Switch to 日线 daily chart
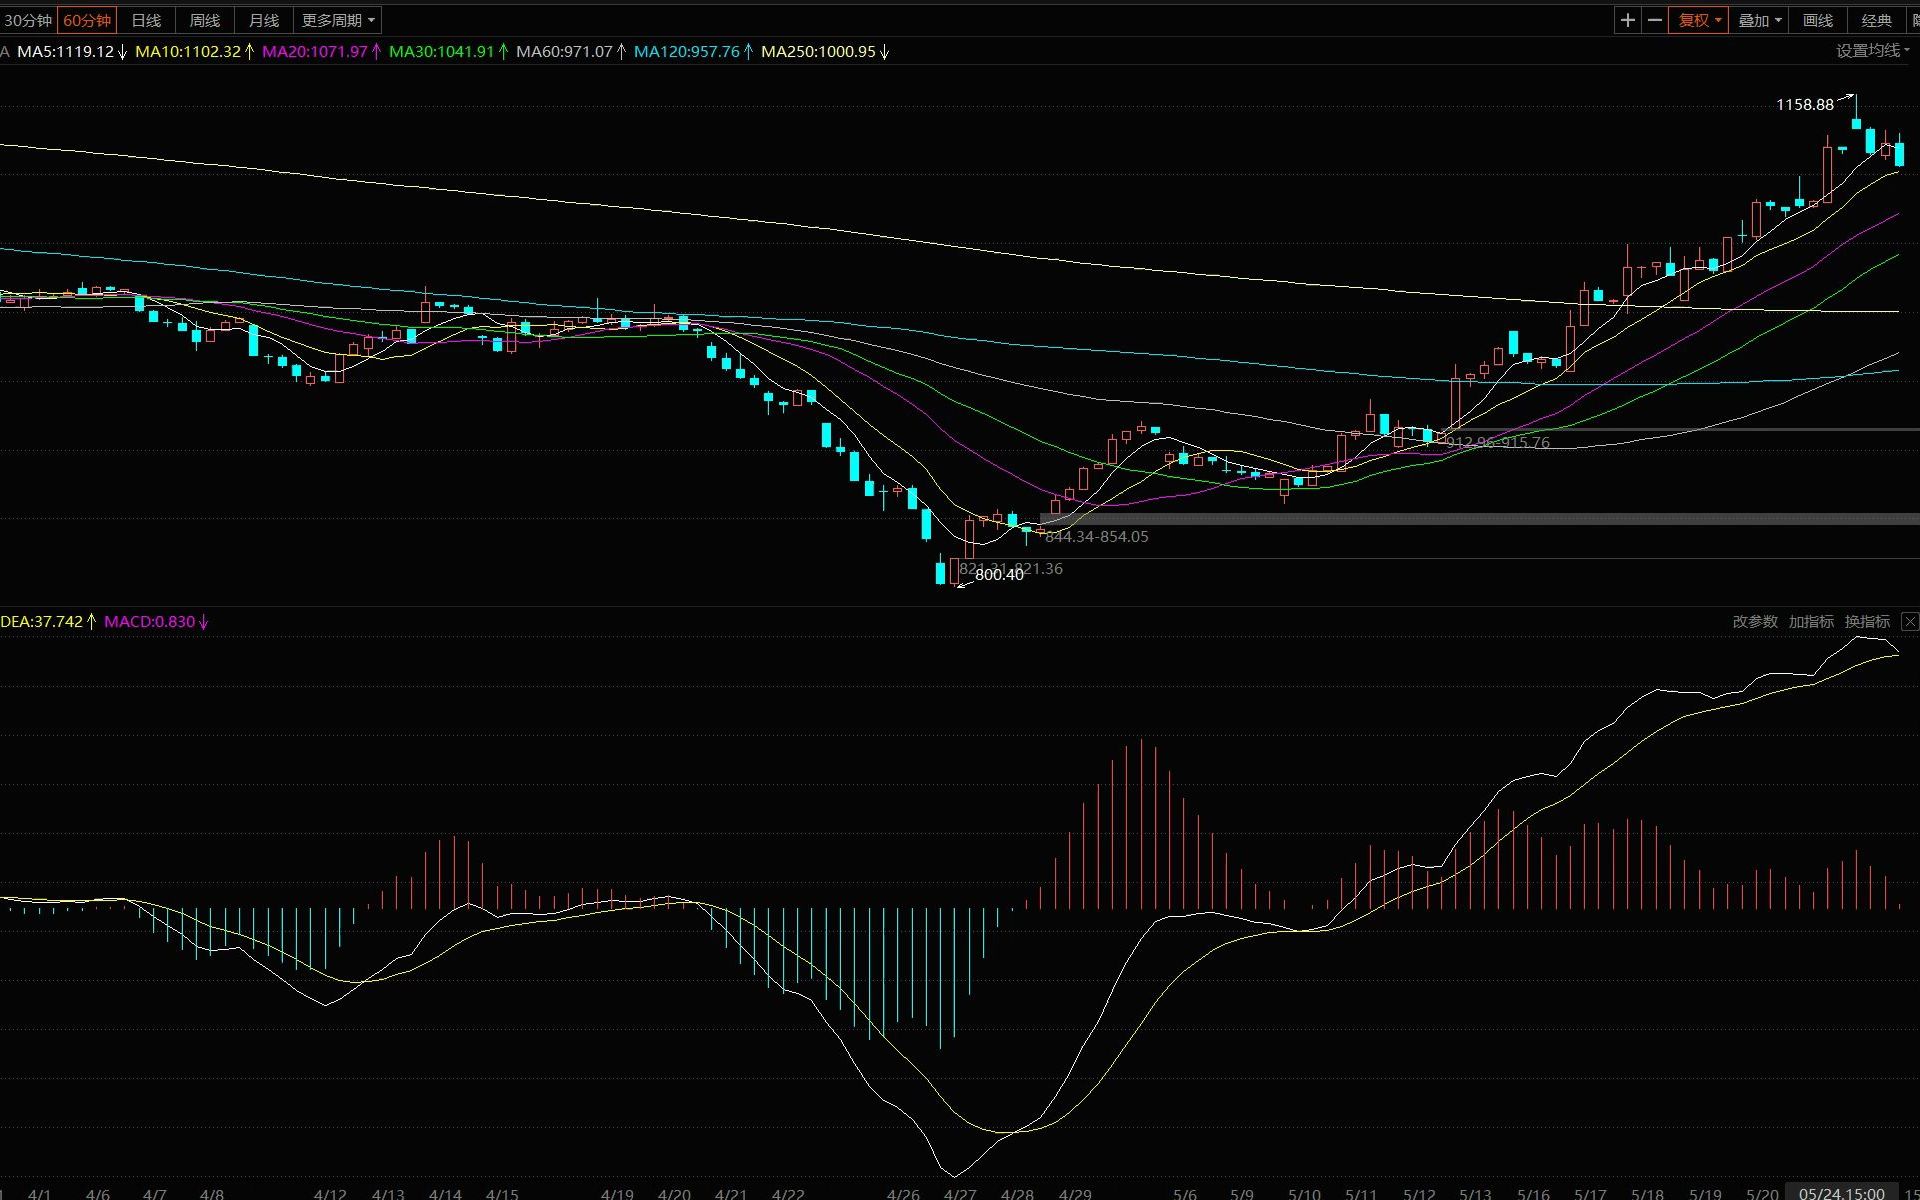This screenshot has height=1200, width=1920. (146, 20)
